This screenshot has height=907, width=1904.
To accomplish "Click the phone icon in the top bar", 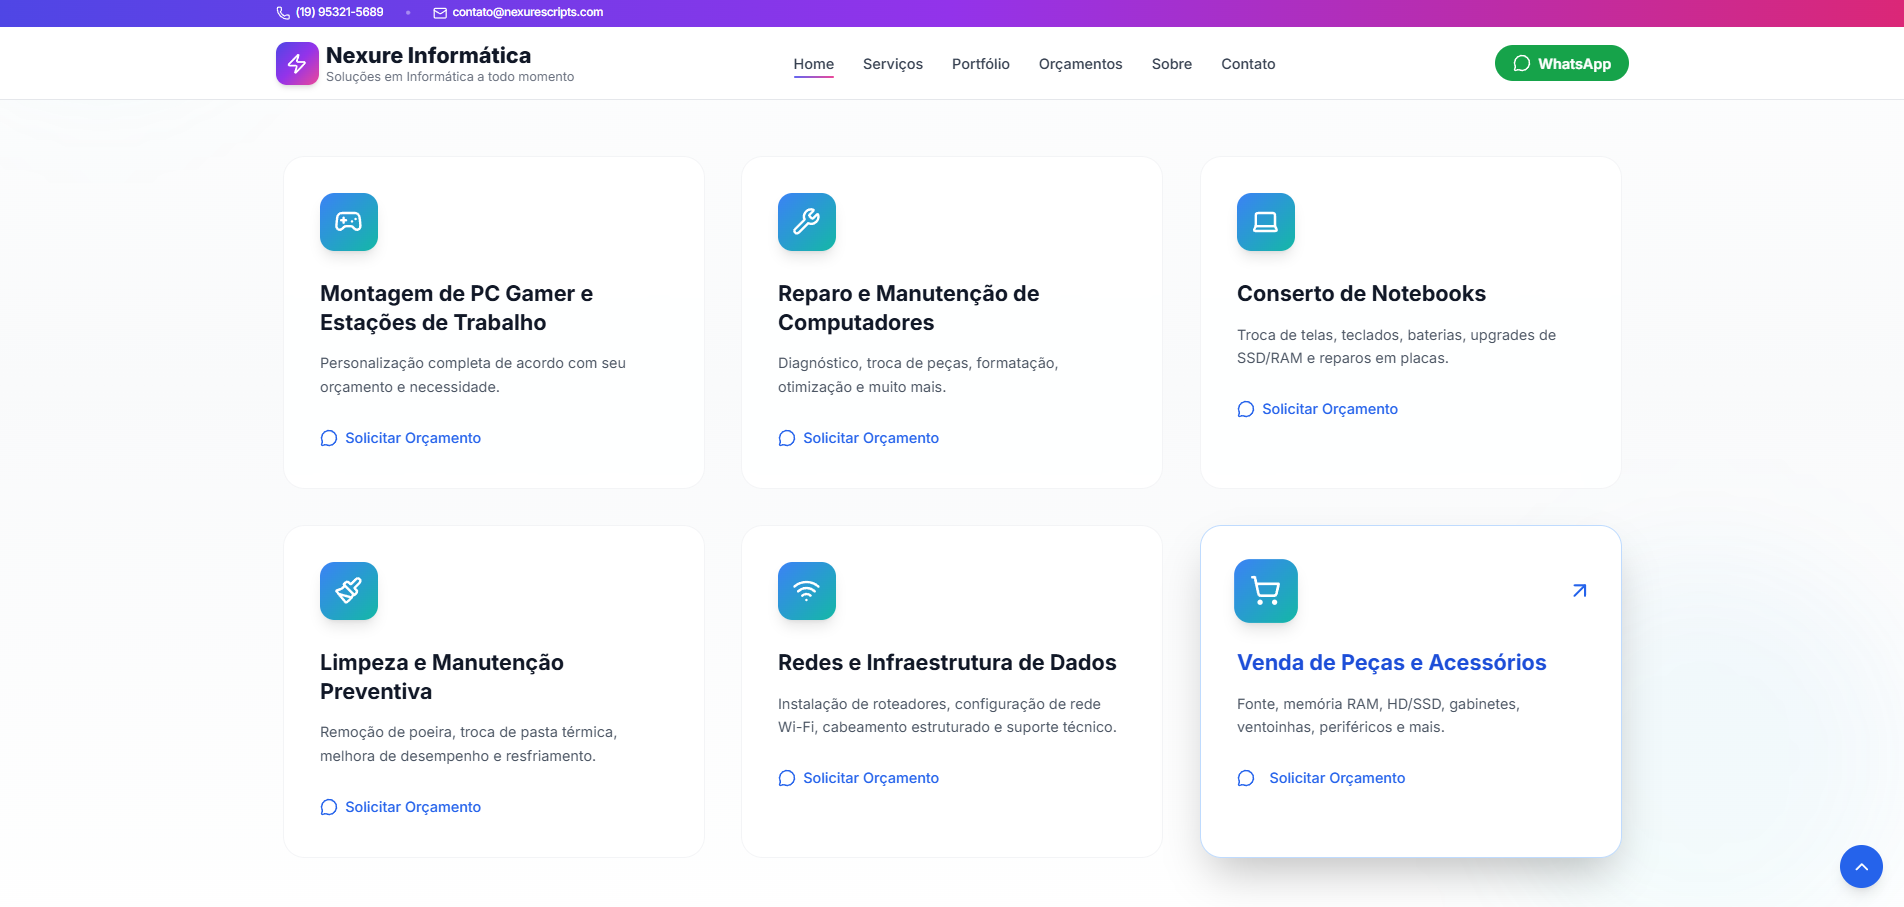I will [x=283, y=13].
